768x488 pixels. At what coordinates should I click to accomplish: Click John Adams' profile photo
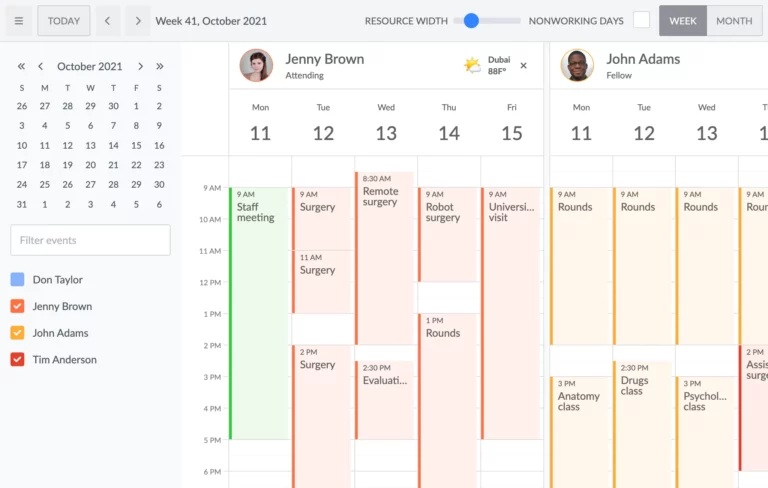[x=576, y=66]
